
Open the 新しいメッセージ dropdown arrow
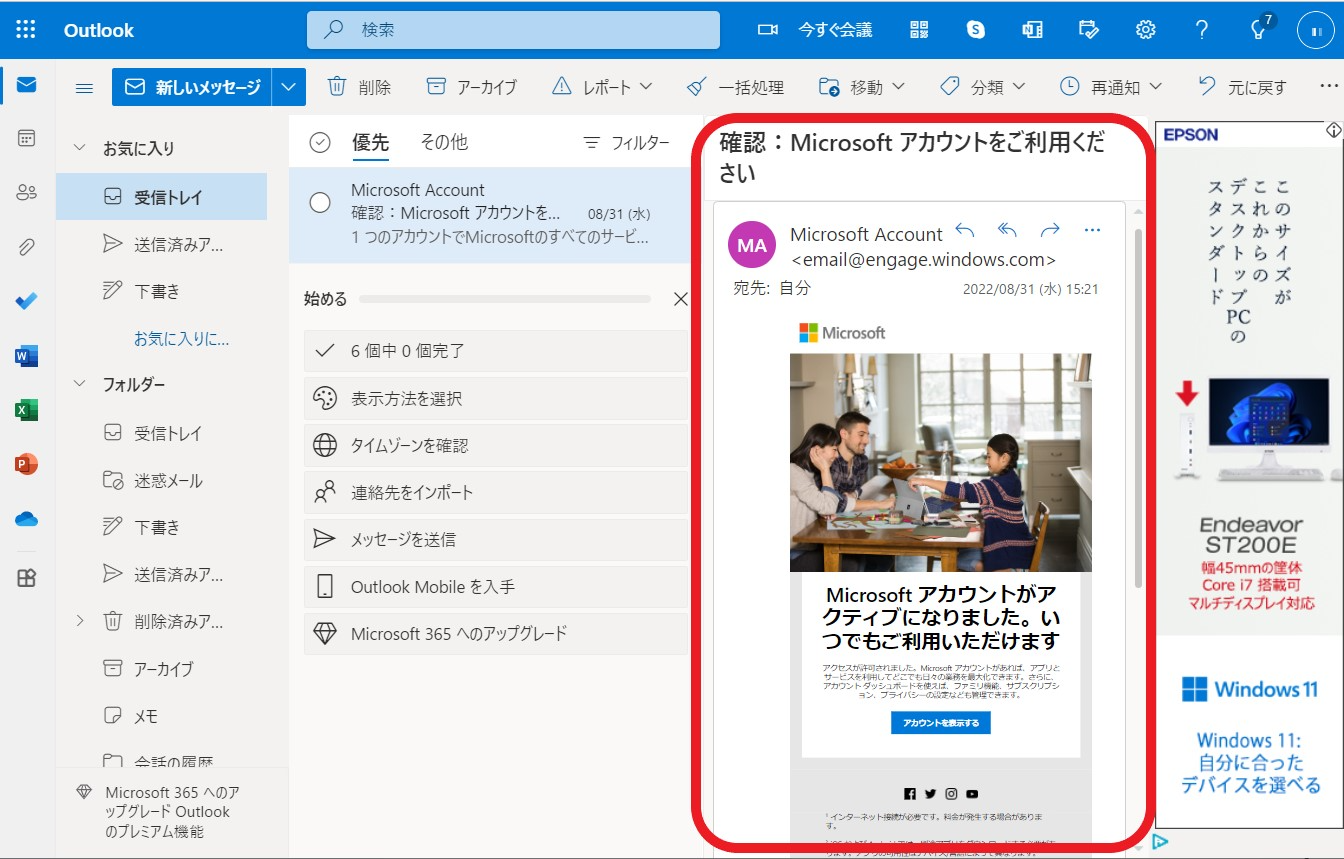pos(289,87)
